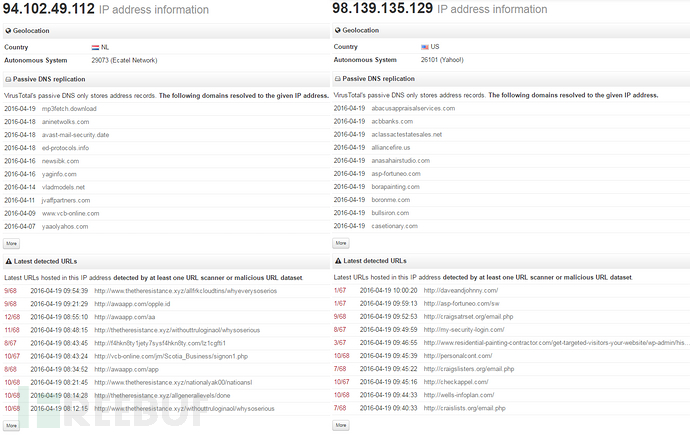Click the Netherlands flag icon next to NL

(x=95, y=47)
